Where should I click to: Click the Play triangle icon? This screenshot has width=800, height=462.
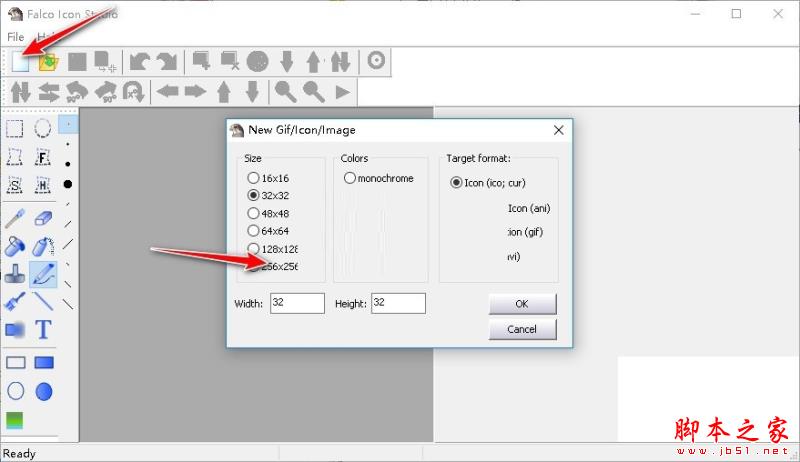(343, 92)
